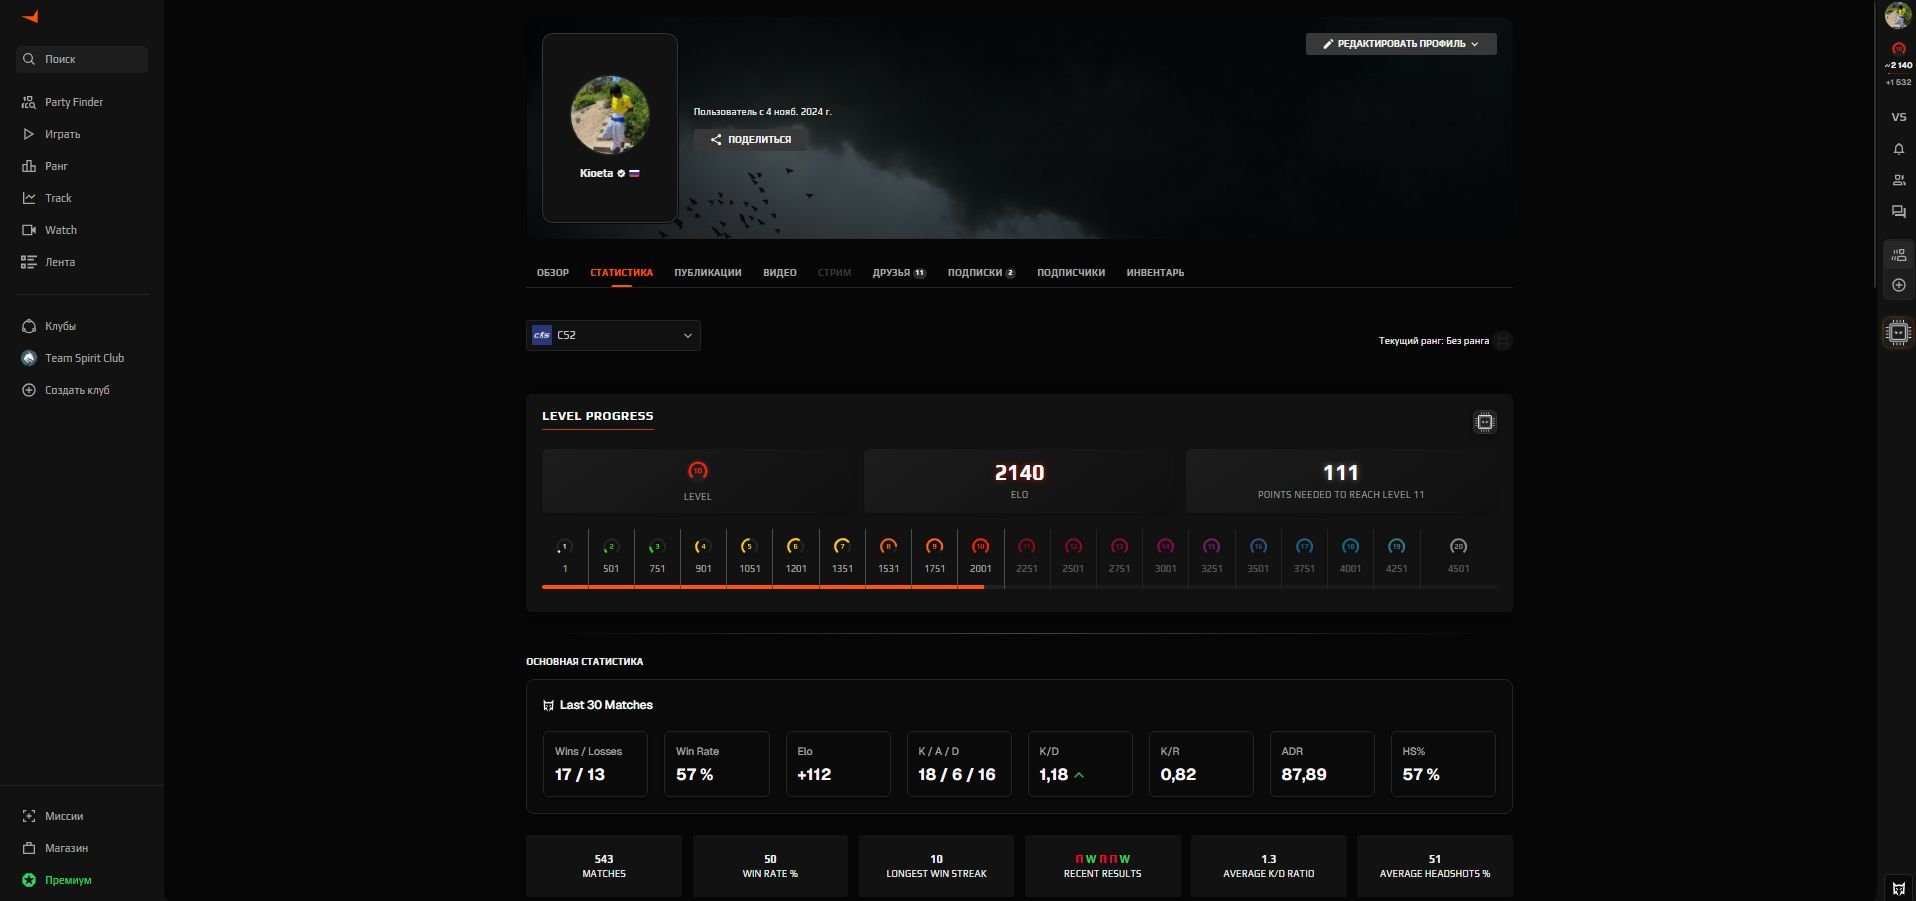Focus the Поиск search field
The image size is (1916, 901).
tap(82, 59)
